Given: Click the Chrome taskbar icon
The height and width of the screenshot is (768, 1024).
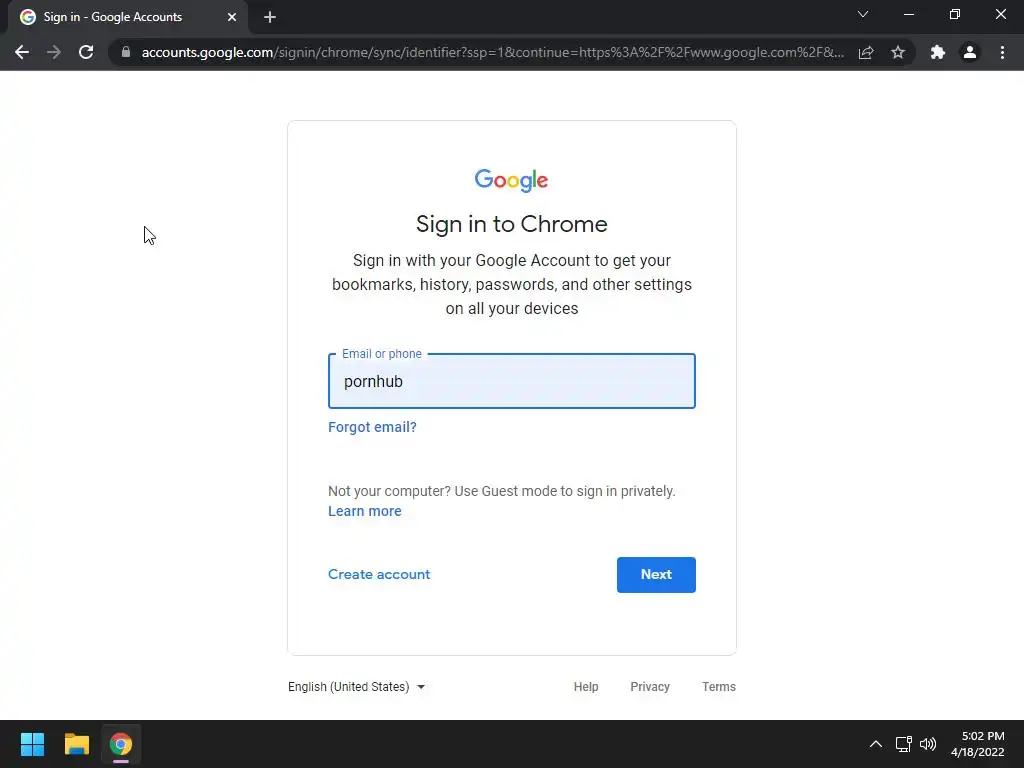Looking at the screenshot, I should click(121, 744).
